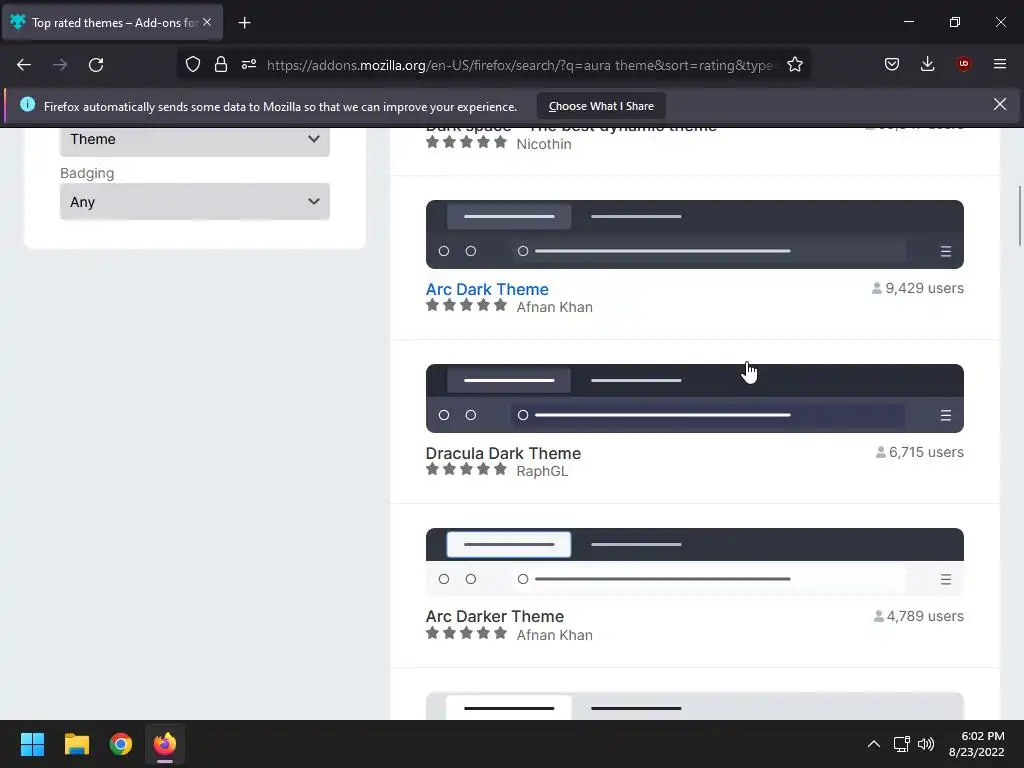Screen dimensions: 1024x768
Task: Select the Top rated themes tab
Action: tap(112, 22)
